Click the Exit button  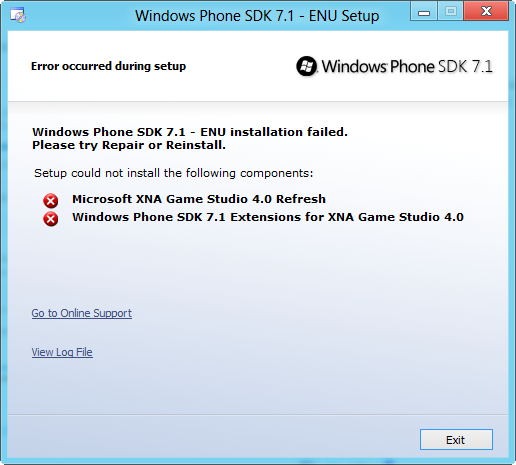coord(456,439)
